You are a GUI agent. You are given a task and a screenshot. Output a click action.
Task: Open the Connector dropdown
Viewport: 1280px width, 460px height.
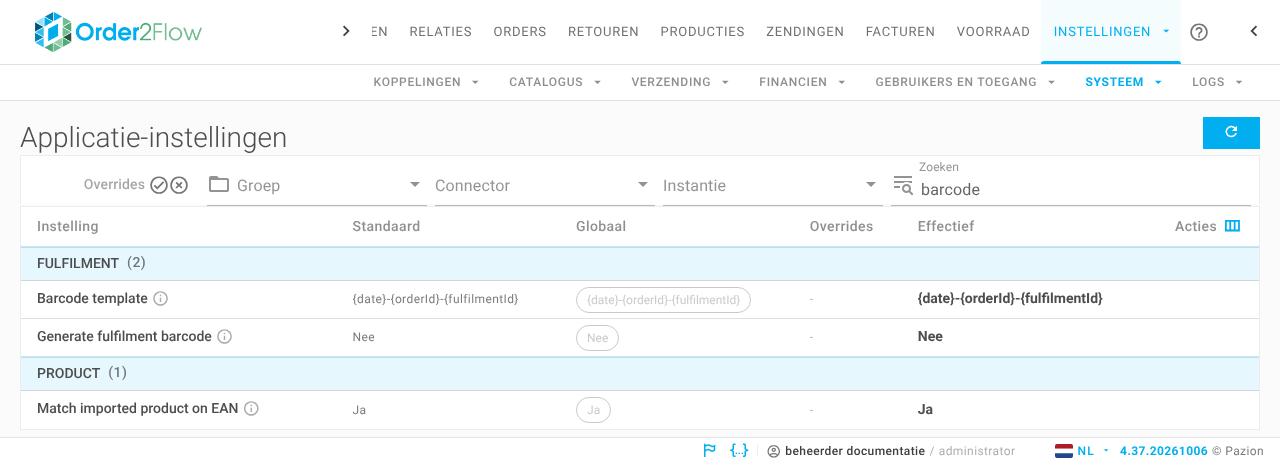point(543,186)
